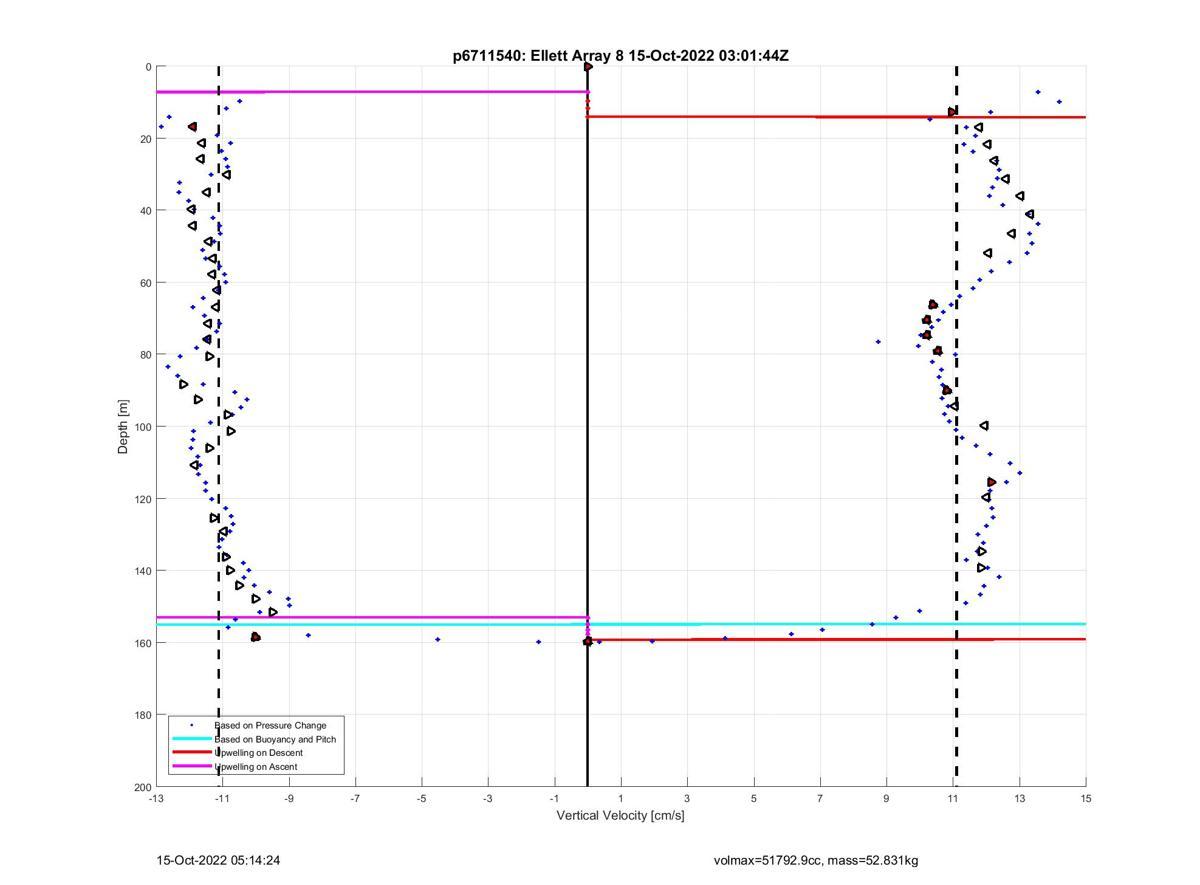
Task: Click the x-axis tick label '3'
Action: (x=687, y=798)
